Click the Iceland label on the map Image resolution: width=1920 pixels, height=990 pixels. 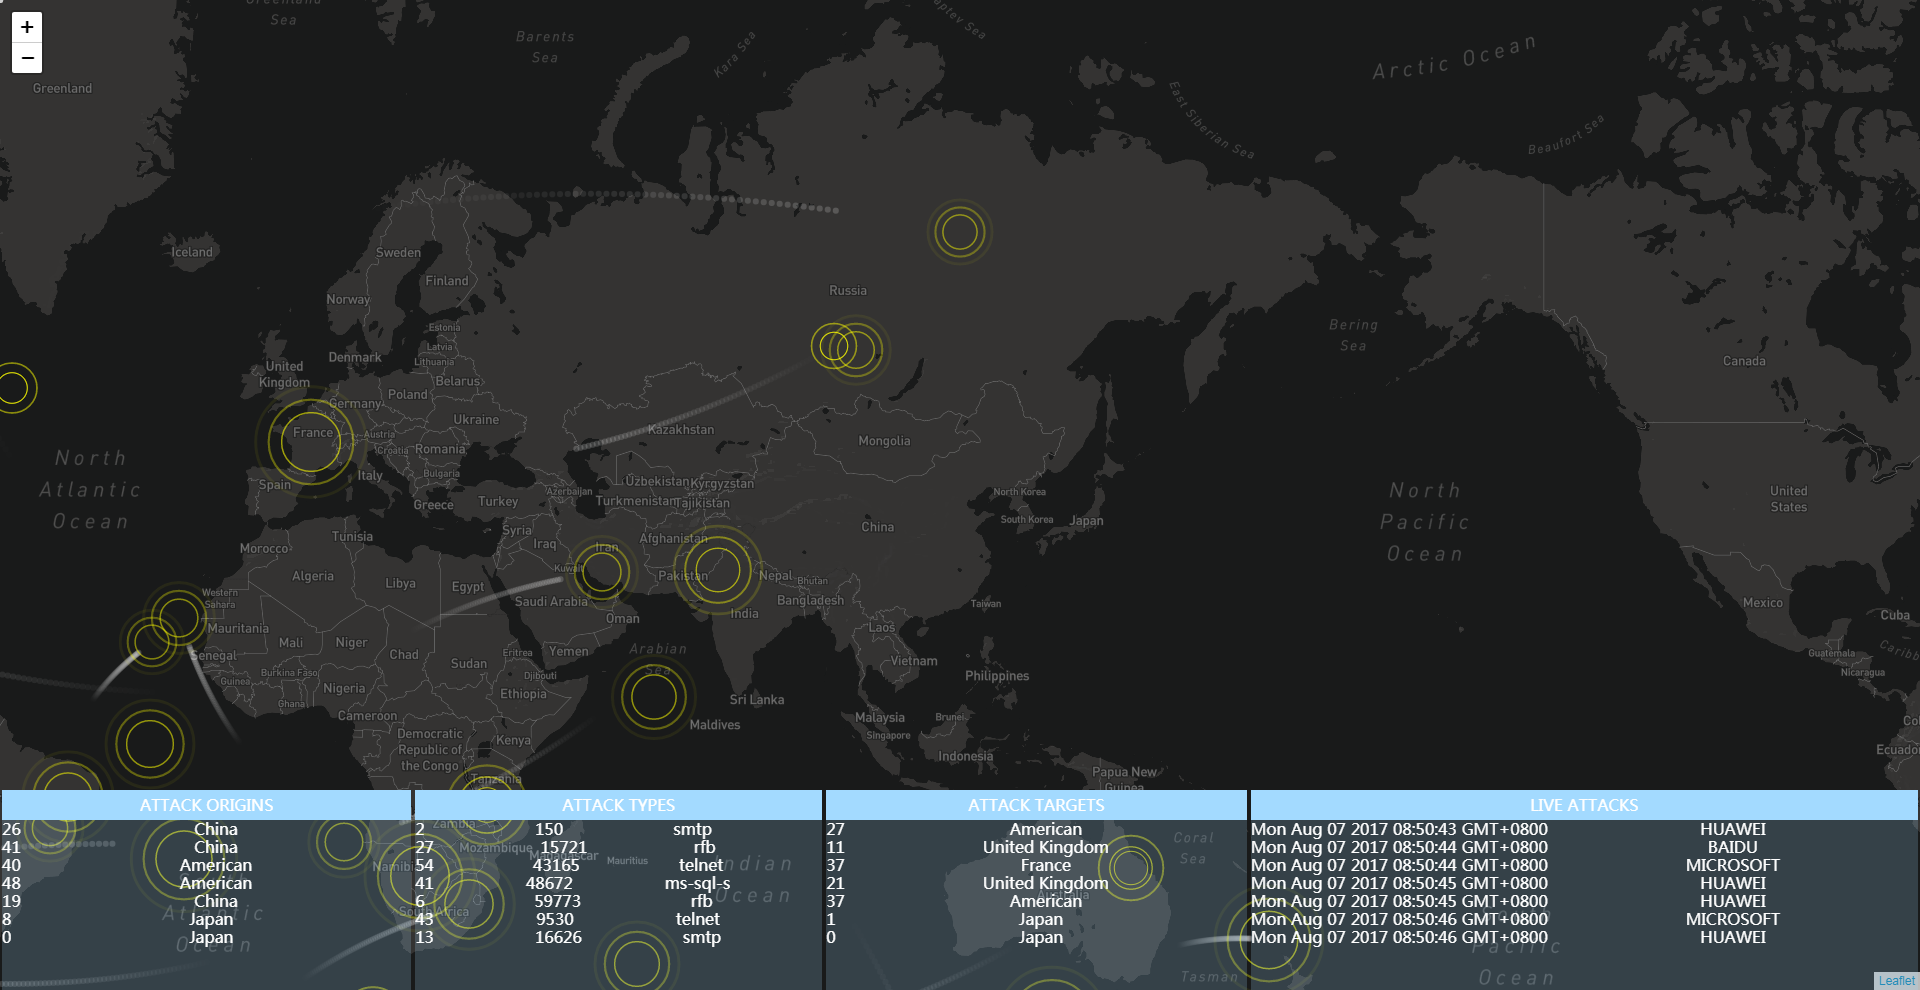pyautogui.click(x=192, y=252)
